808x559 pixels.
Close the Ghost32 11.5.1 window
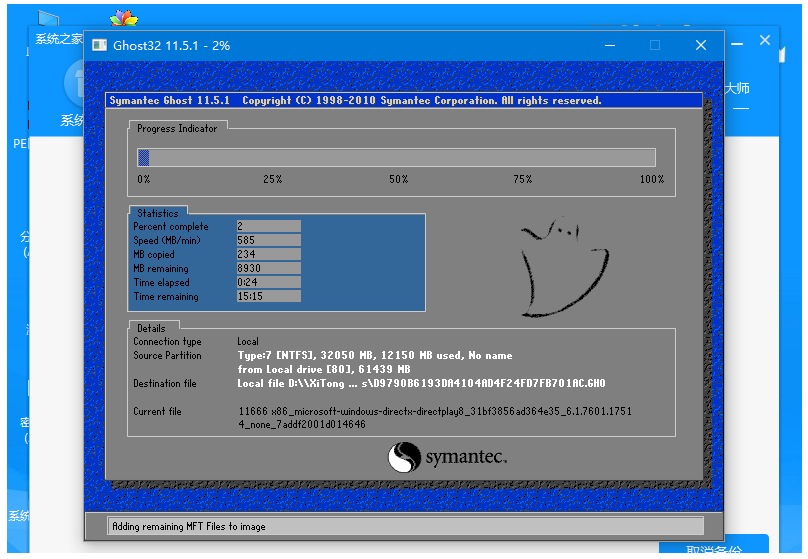701,45
